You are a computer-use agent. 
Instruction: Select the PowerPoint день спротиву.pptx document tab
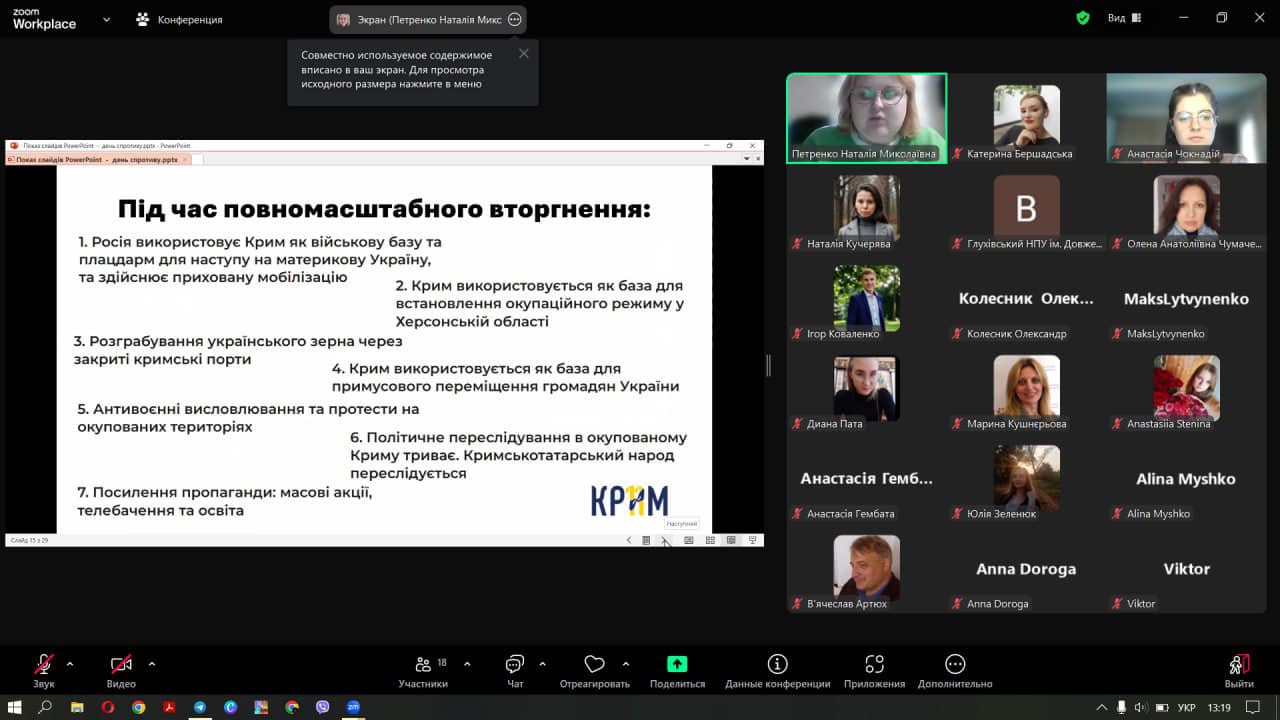[97, 159]
